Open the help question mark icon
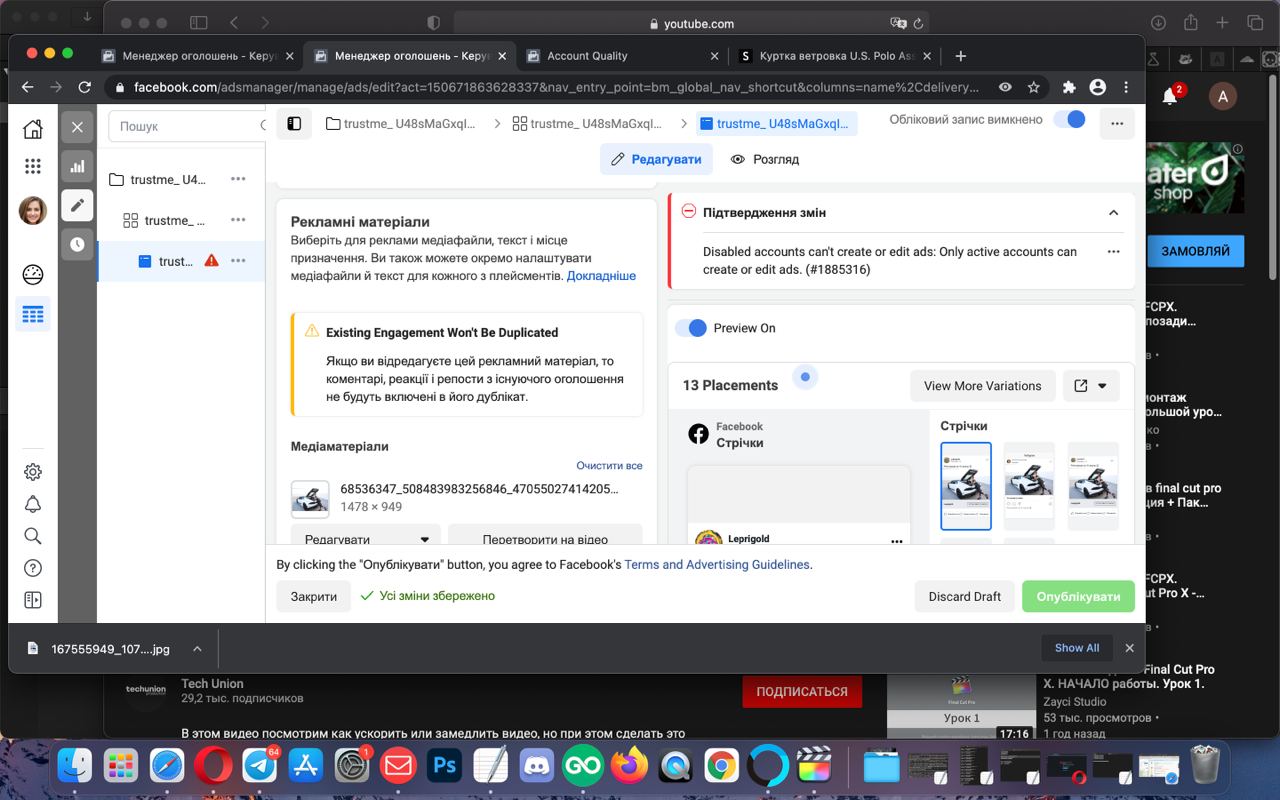 click(33, 568)
